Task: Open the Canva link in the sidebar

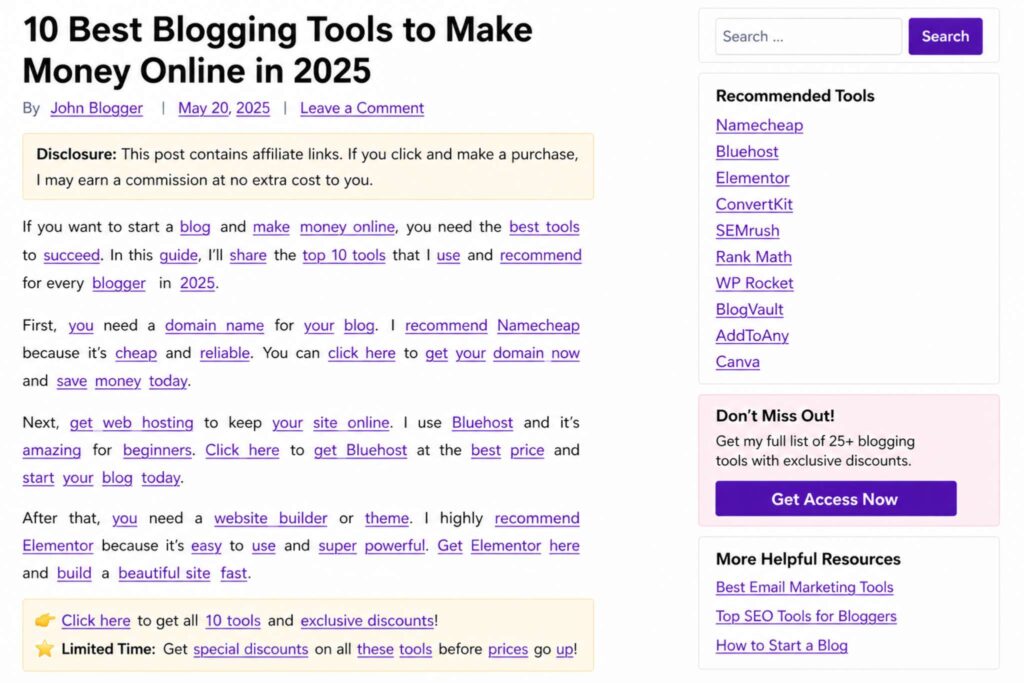Action: click(x=737, y=361)
